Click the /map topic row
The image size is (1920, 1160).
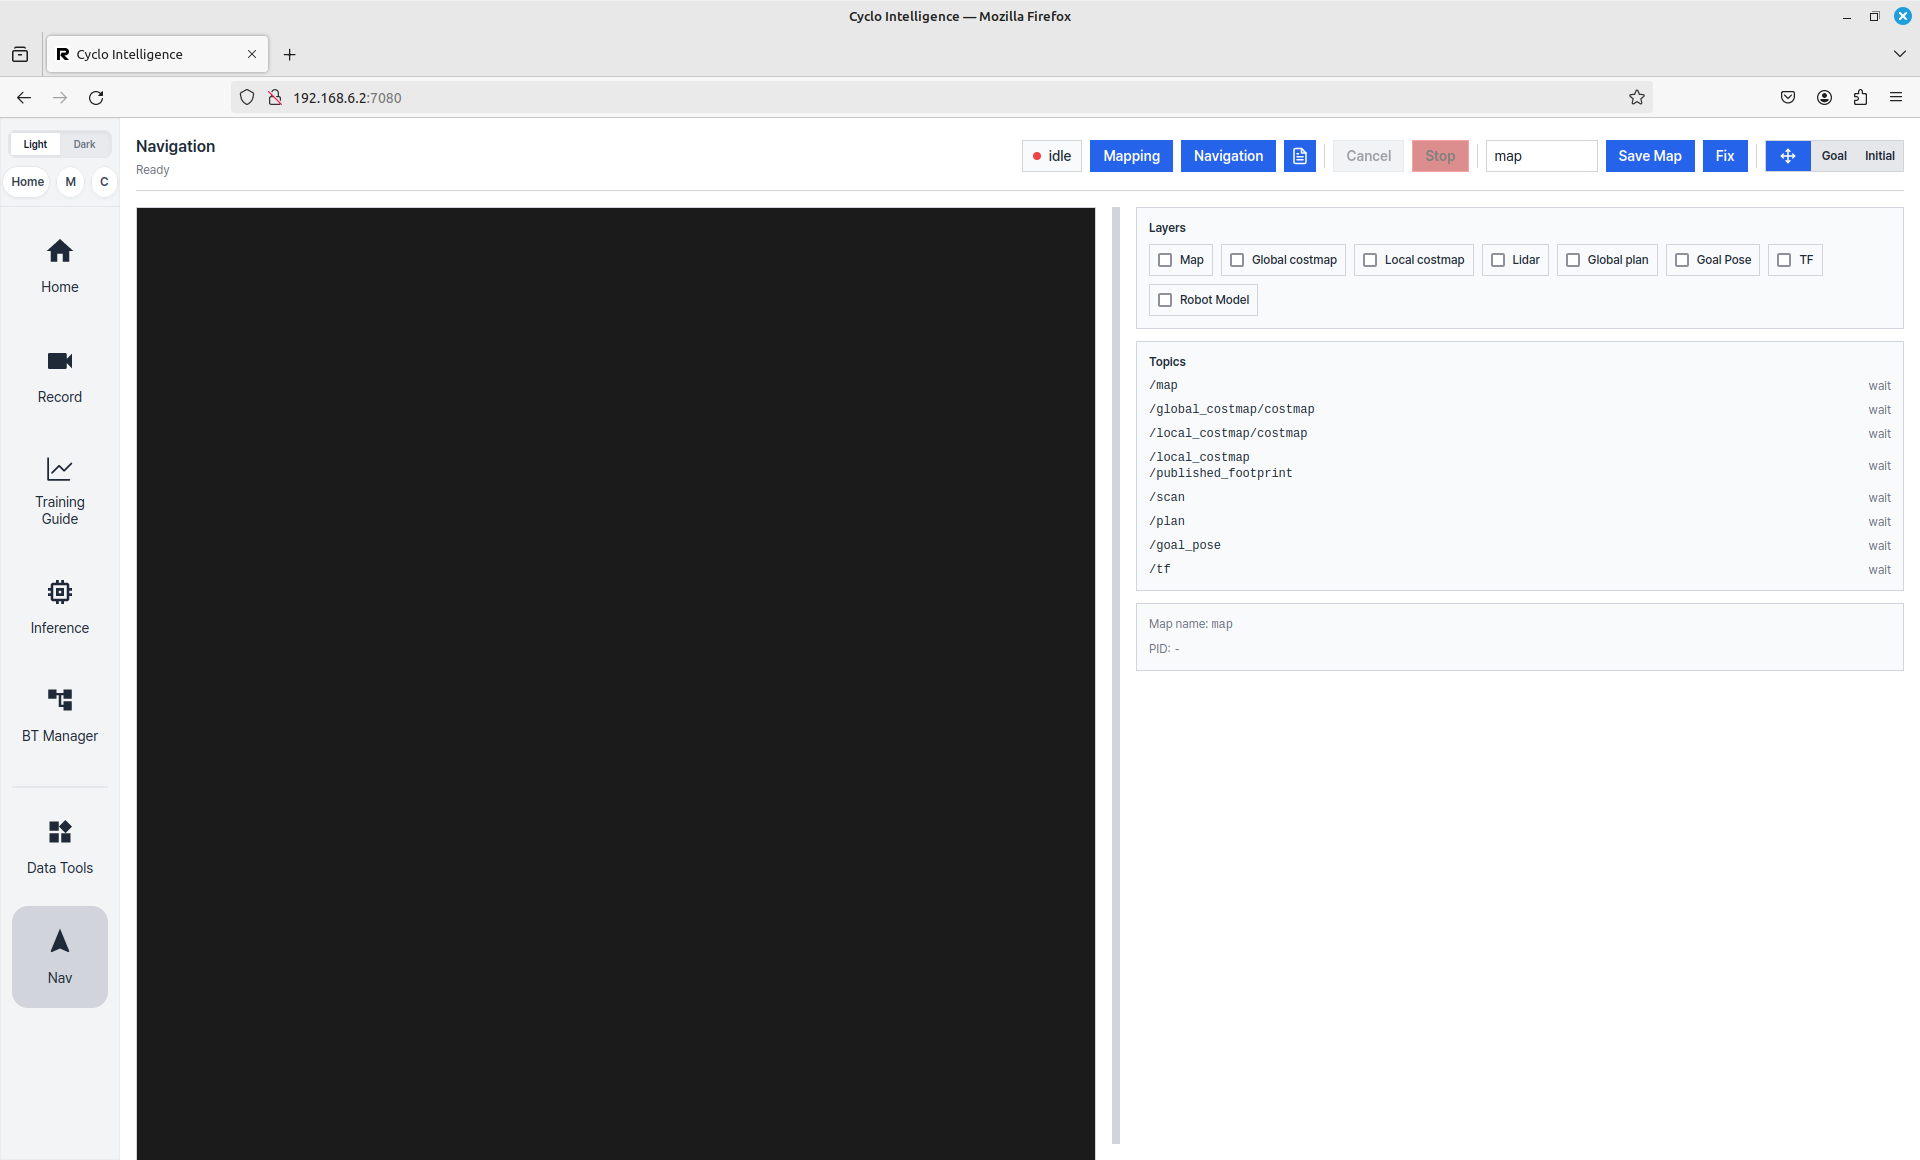(x=1520, y=386)
